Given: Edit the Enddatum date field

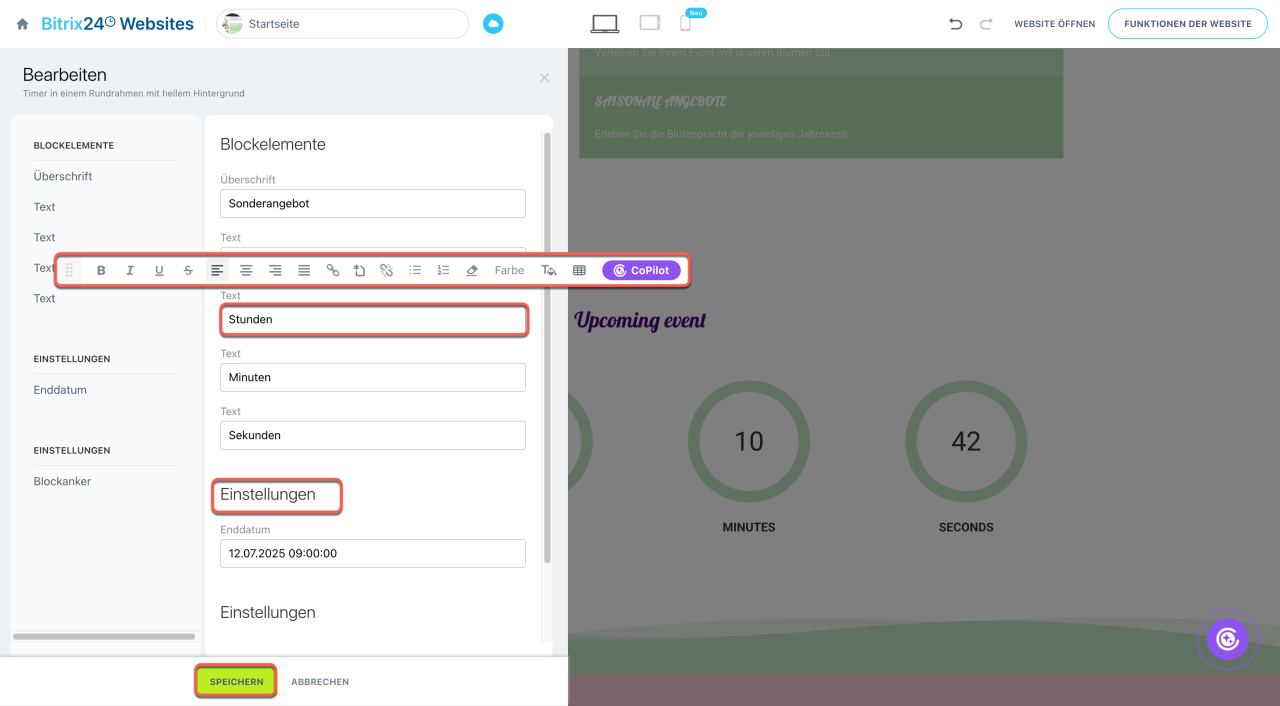Looking at the screenshot, I should tap(373, 553).
